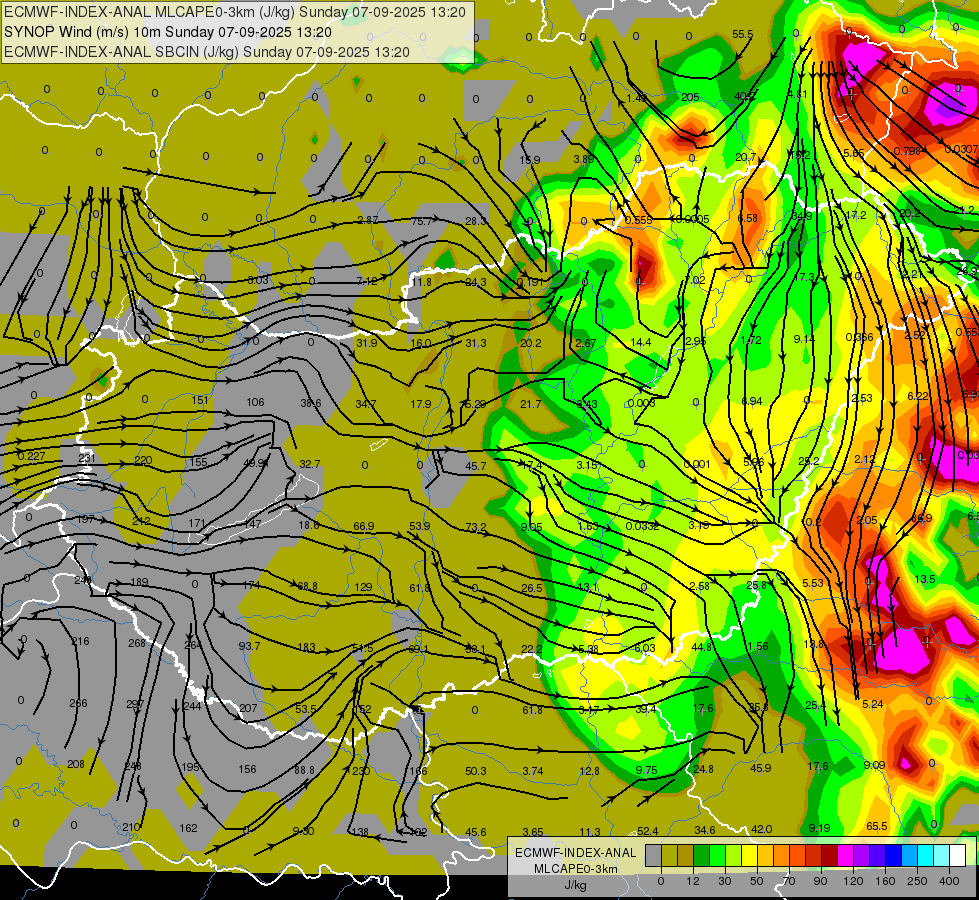Click the dark green legend swatch
This screenshot has height=900, width=979.
click(x=702, y=855)
